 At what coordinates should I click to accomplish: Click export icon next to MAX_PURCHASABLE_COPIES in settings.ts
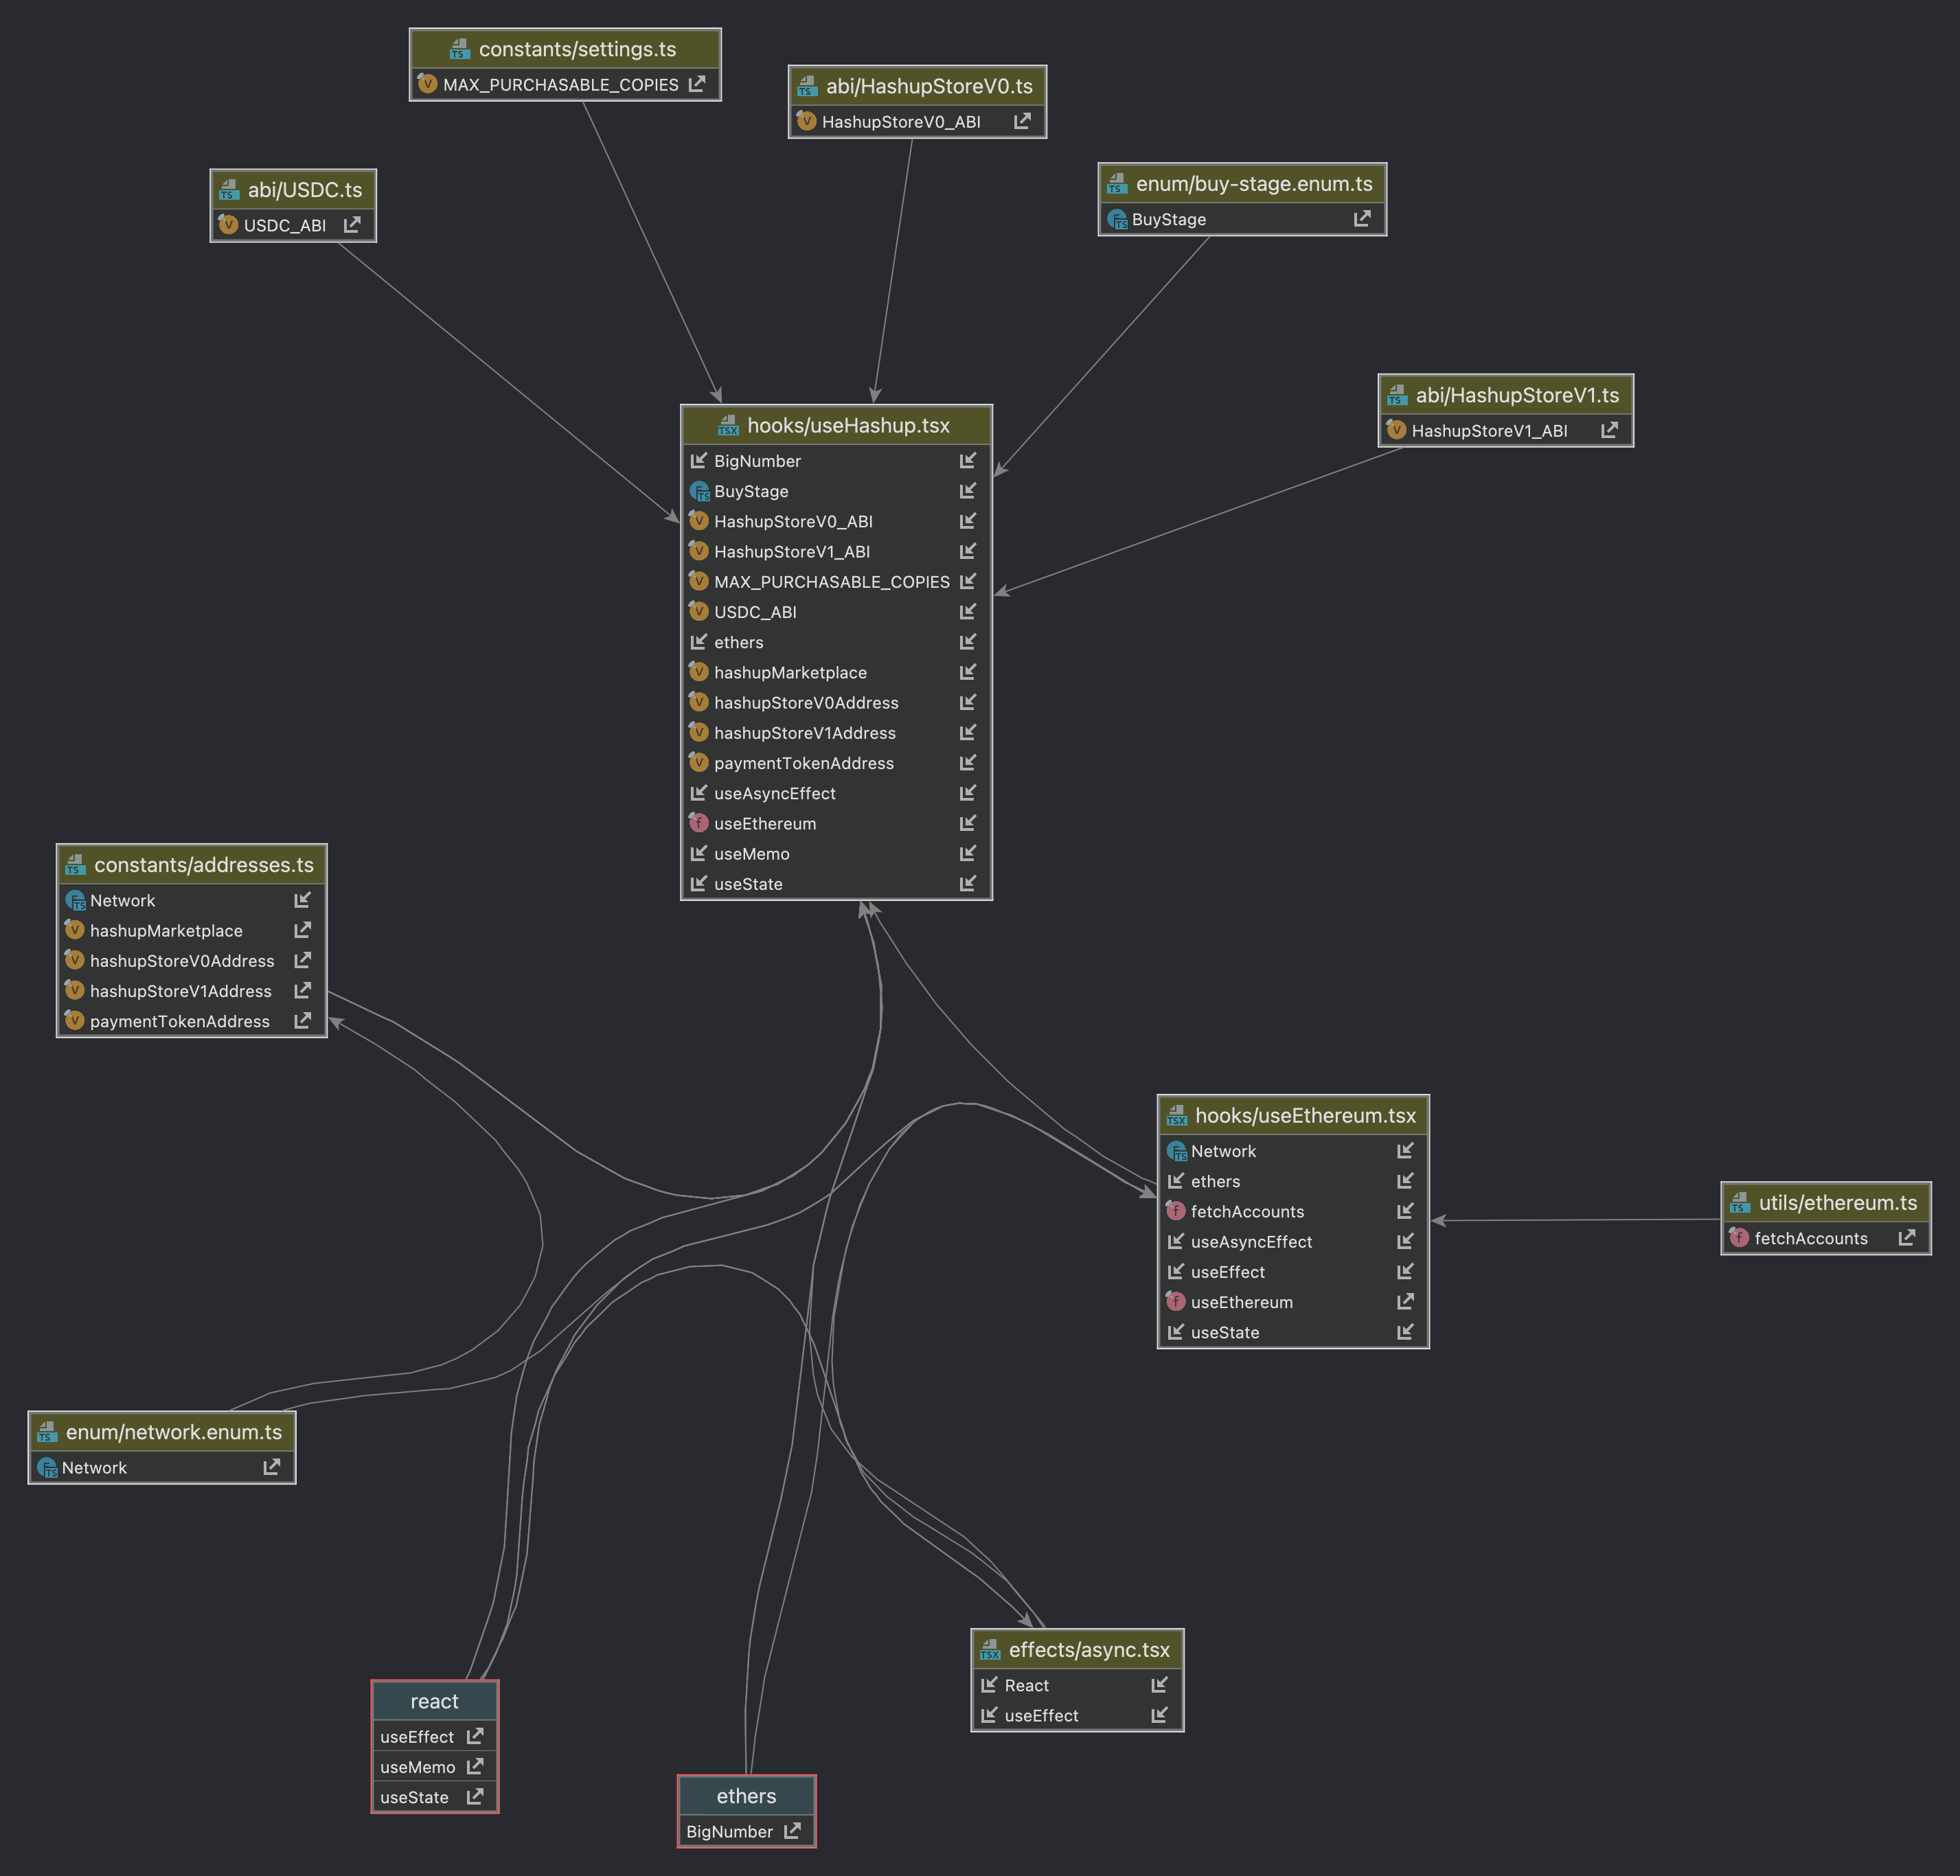(x=697, y=84)
